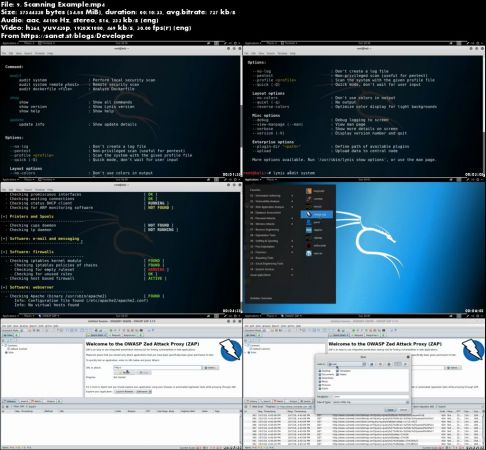Open the Request tab in the ZAP welcome thumbnail
The height and width of the screenshot is (450, 486).
pyautogui.click(x=115, y=335)
